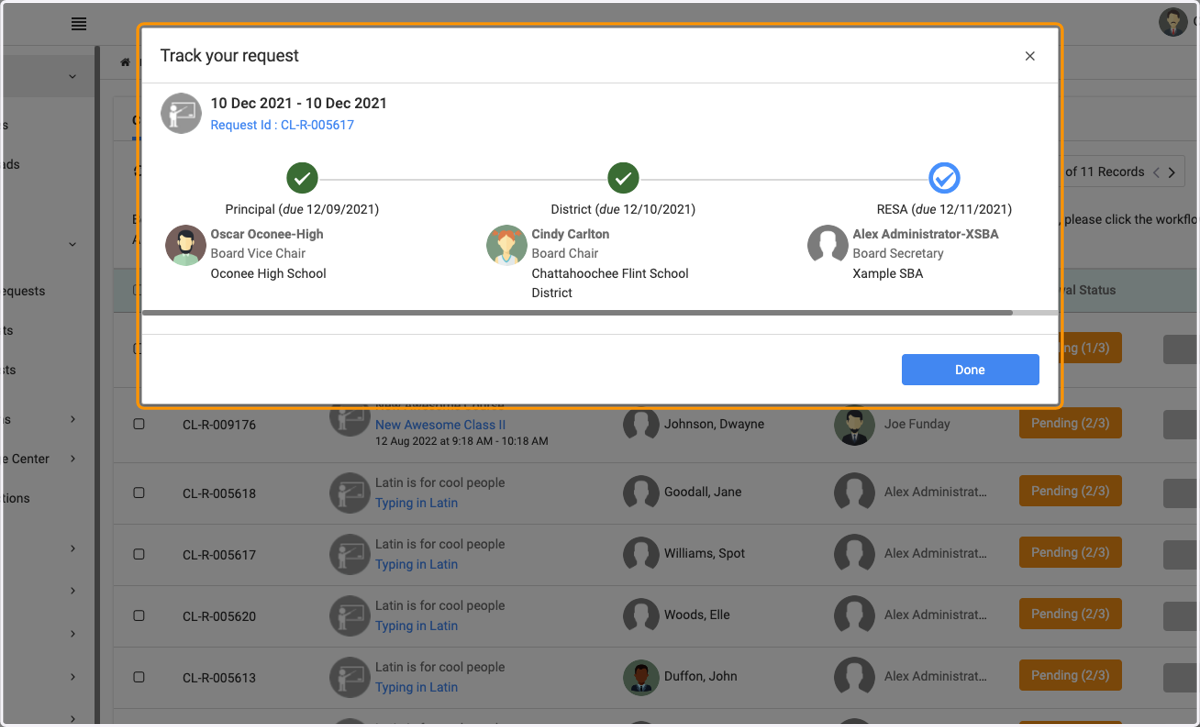The width and height of the screenshot is (1200, 727).
Task: Open the hamburger menu icon
Action: point(79,24)
